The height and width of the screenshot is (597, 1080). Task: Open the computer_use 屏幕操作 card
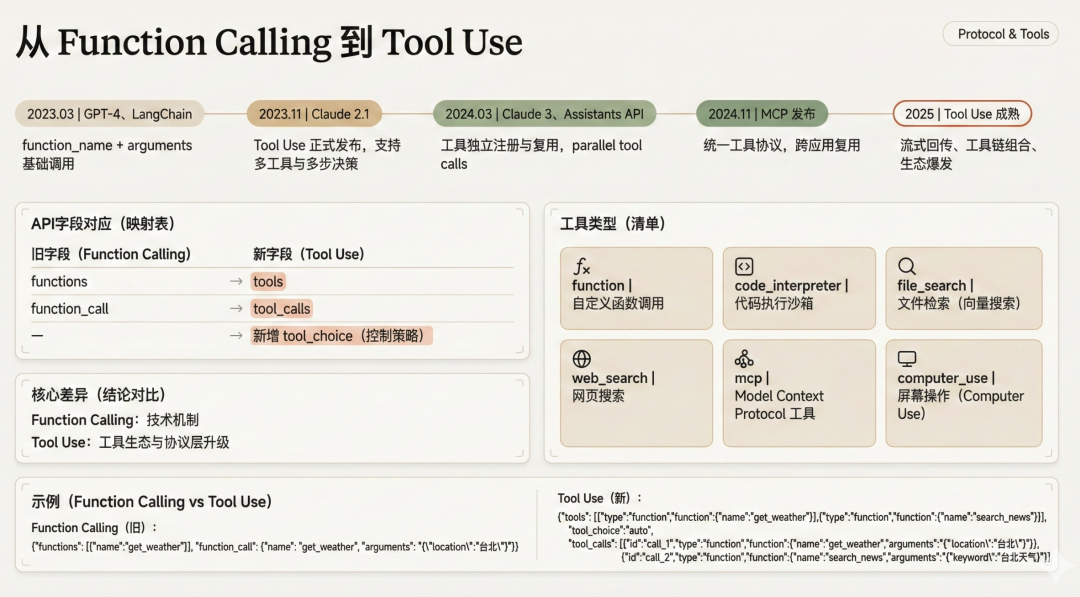coord(964,392)
